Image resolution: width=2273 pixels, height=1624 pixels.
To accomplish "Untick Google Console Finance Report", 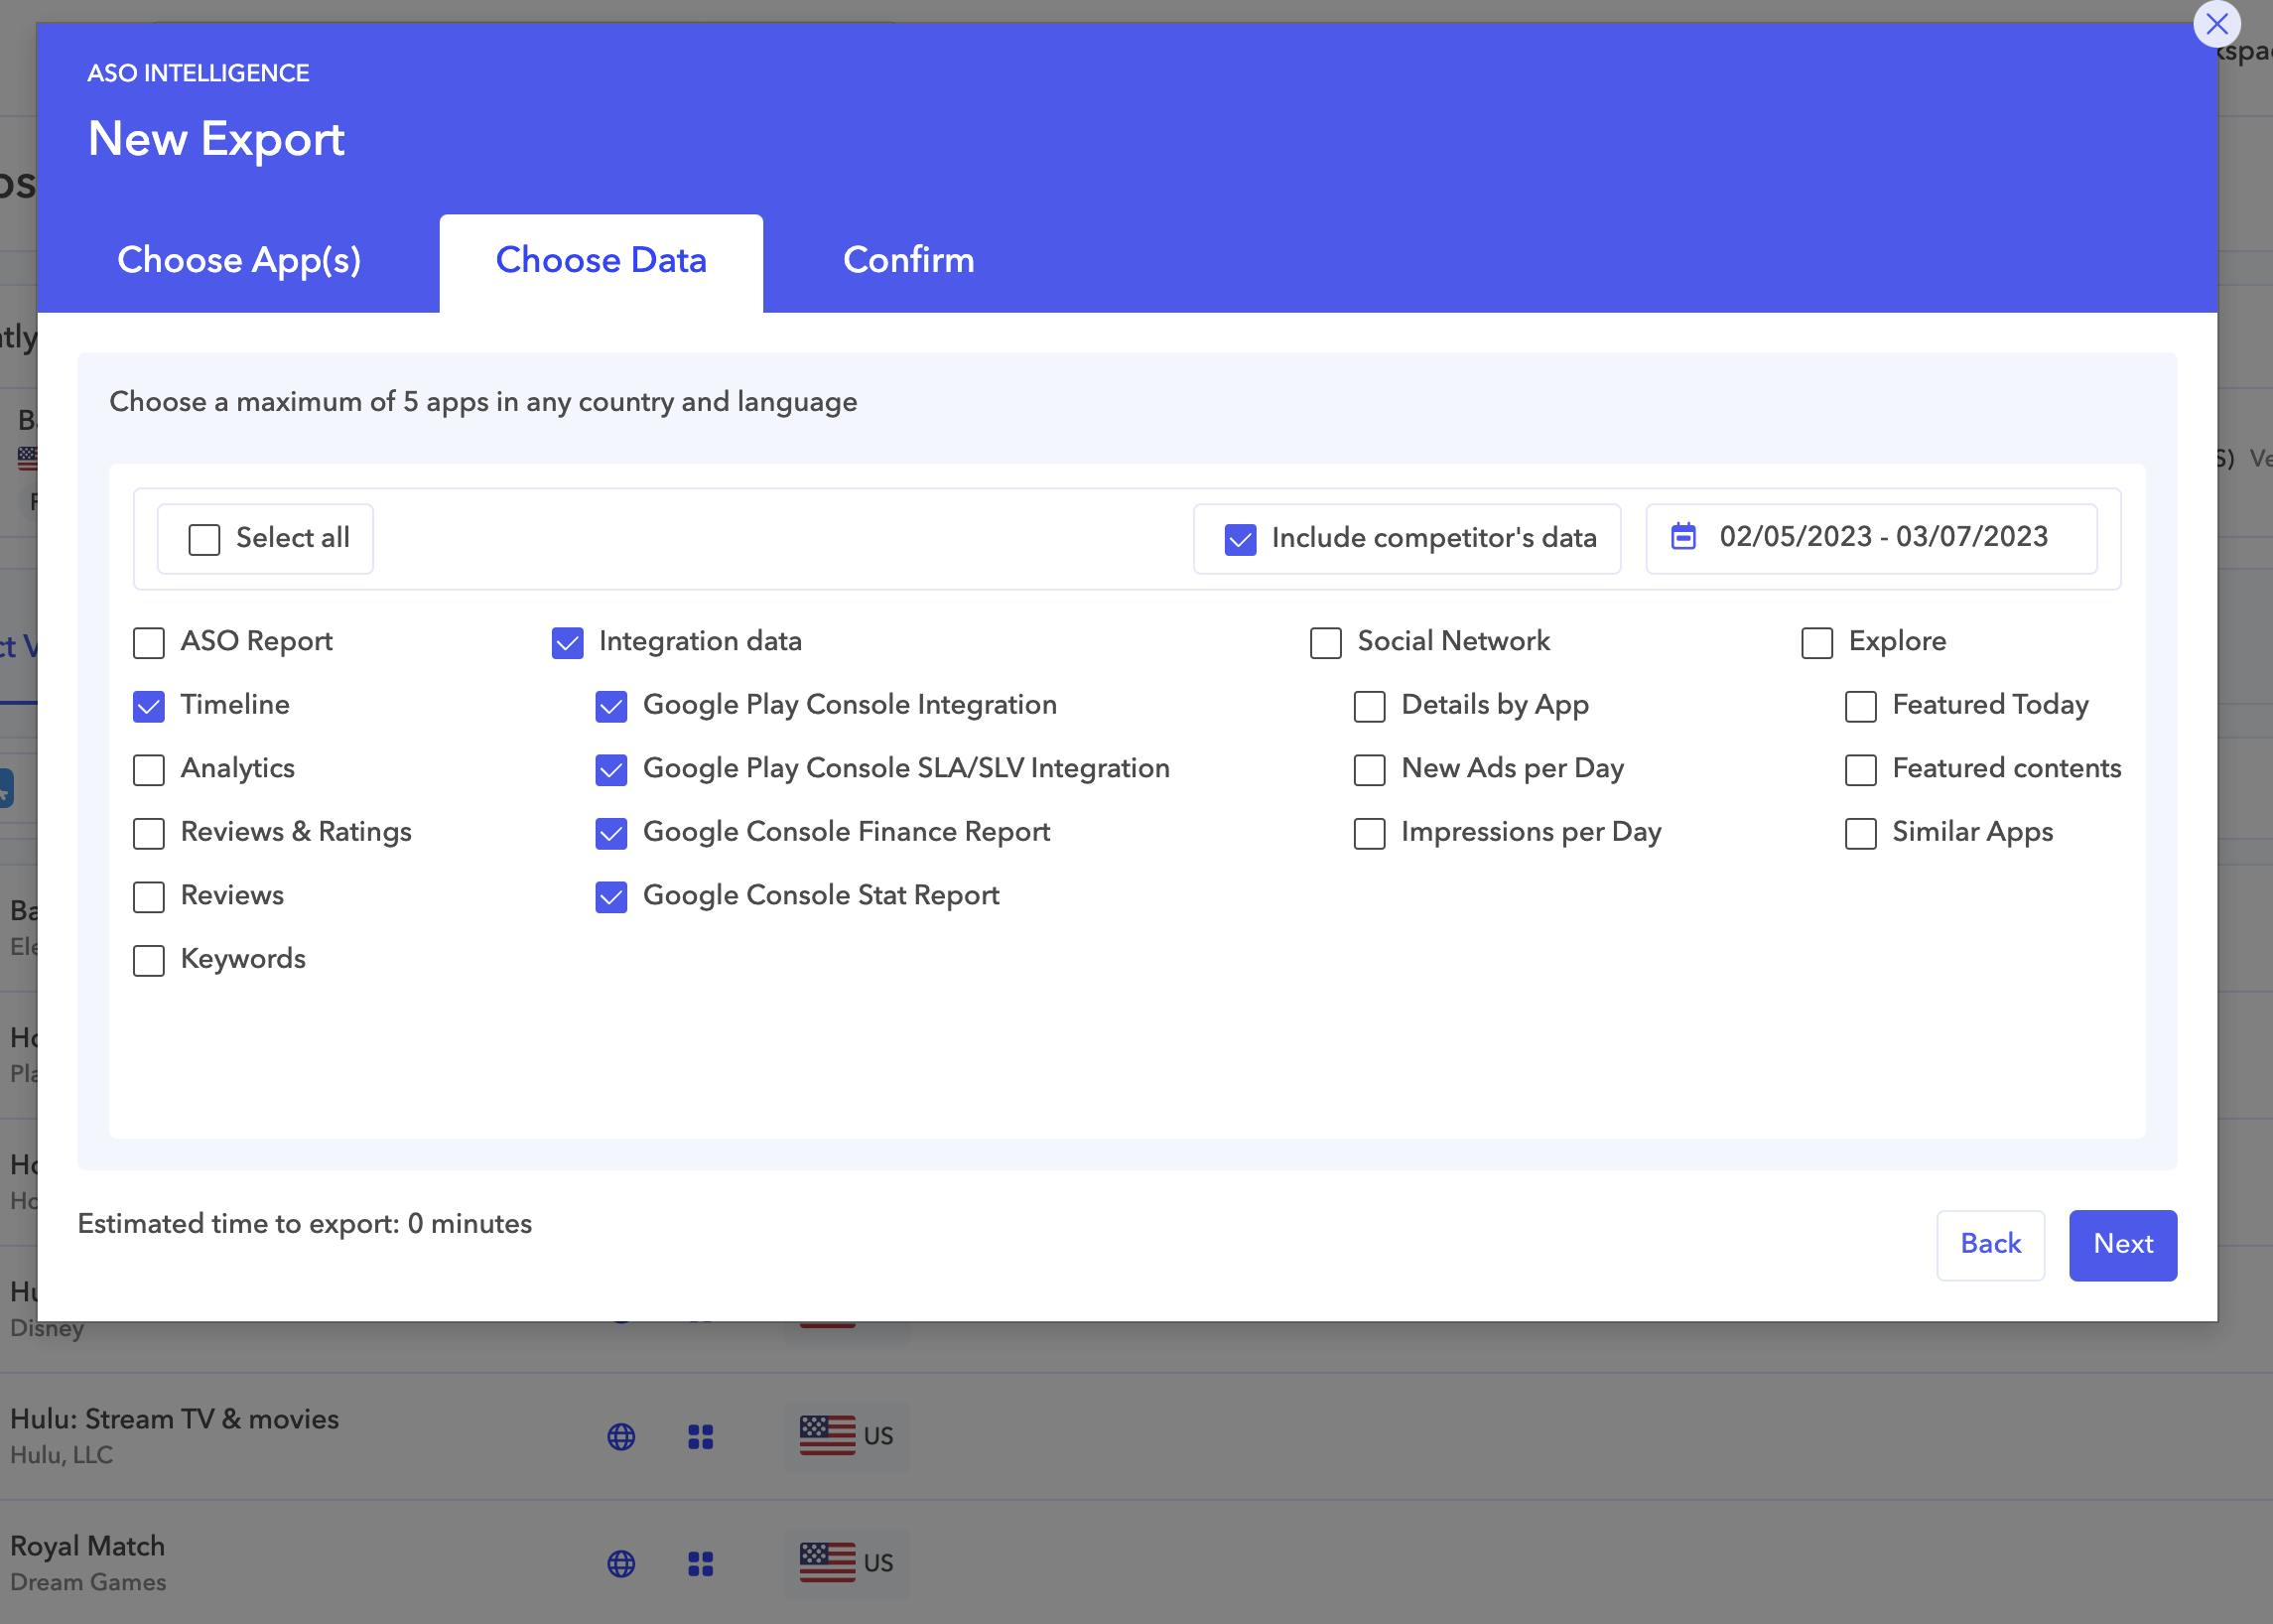I will pos(611,834).
